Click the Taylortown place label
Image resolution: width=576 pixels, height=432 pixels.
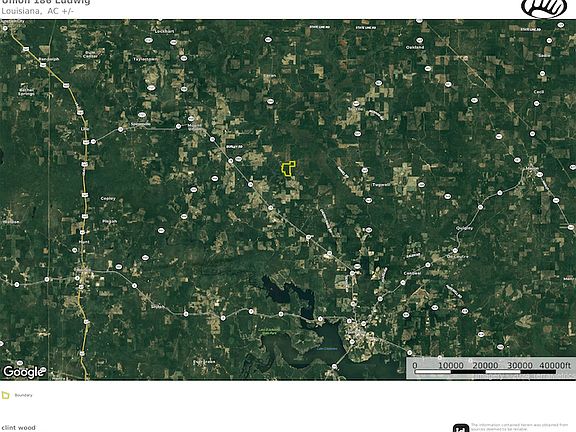[x=145, y=59]
